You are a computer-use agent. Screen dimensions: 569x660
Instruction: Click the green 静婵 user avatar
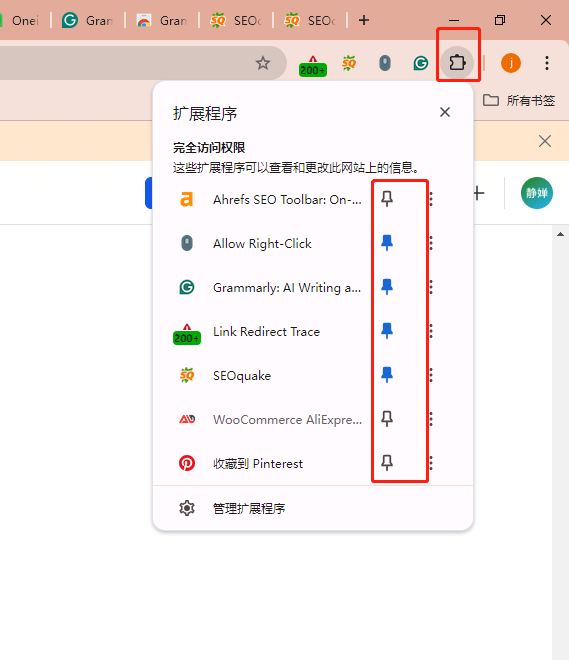pyautogui.click(x=537, y=193)
